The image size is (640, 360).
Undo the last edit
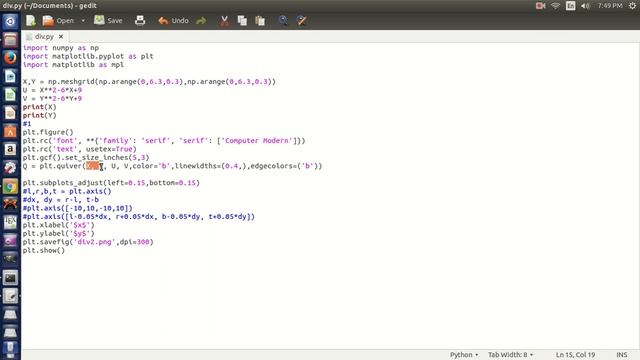tap(173, 20)
